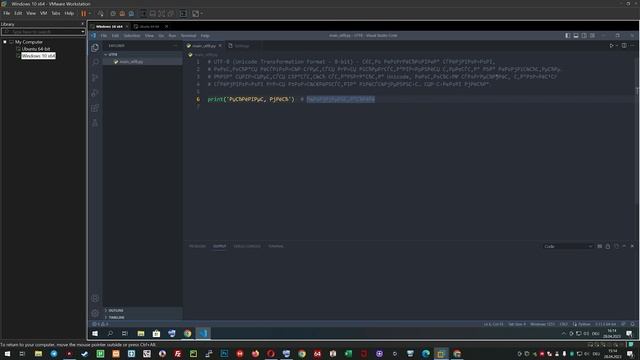Open Library search field dropdown arrow
Viewport: 640px width, 360px height.
[83, 32]
